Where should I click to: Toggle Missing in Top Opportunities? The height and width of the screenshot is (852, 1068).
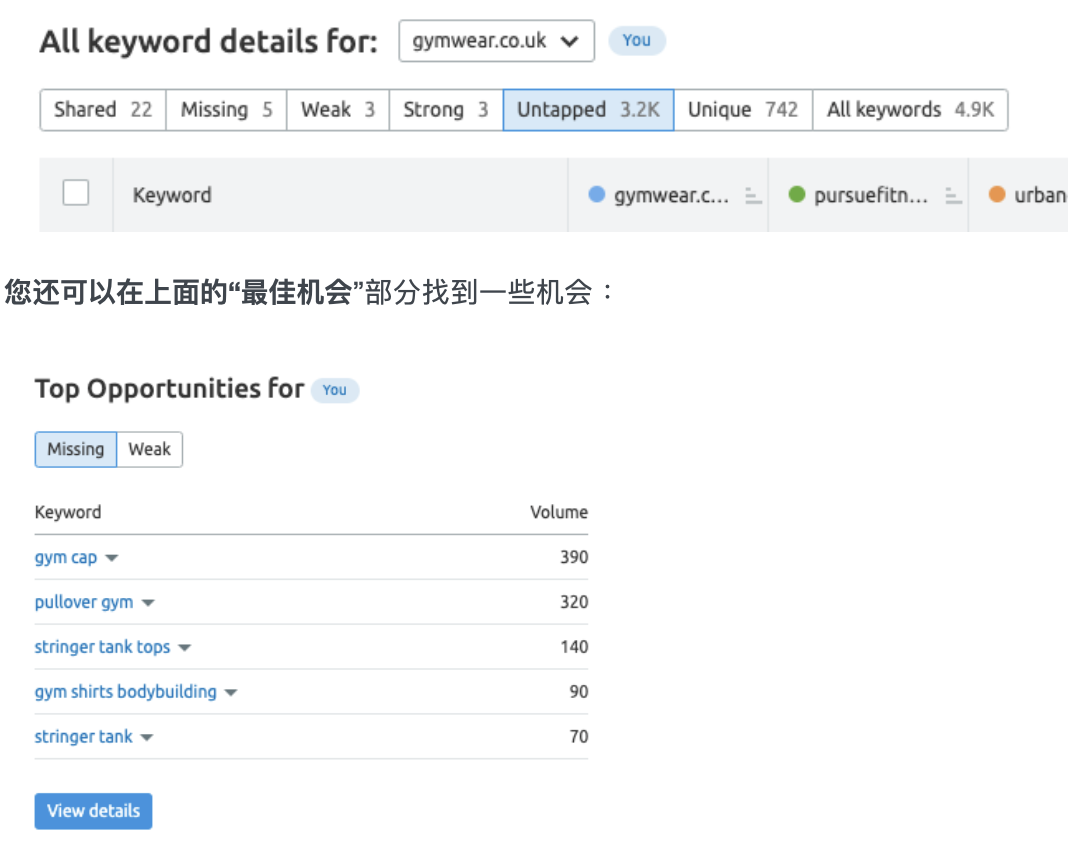coord(76,449)
